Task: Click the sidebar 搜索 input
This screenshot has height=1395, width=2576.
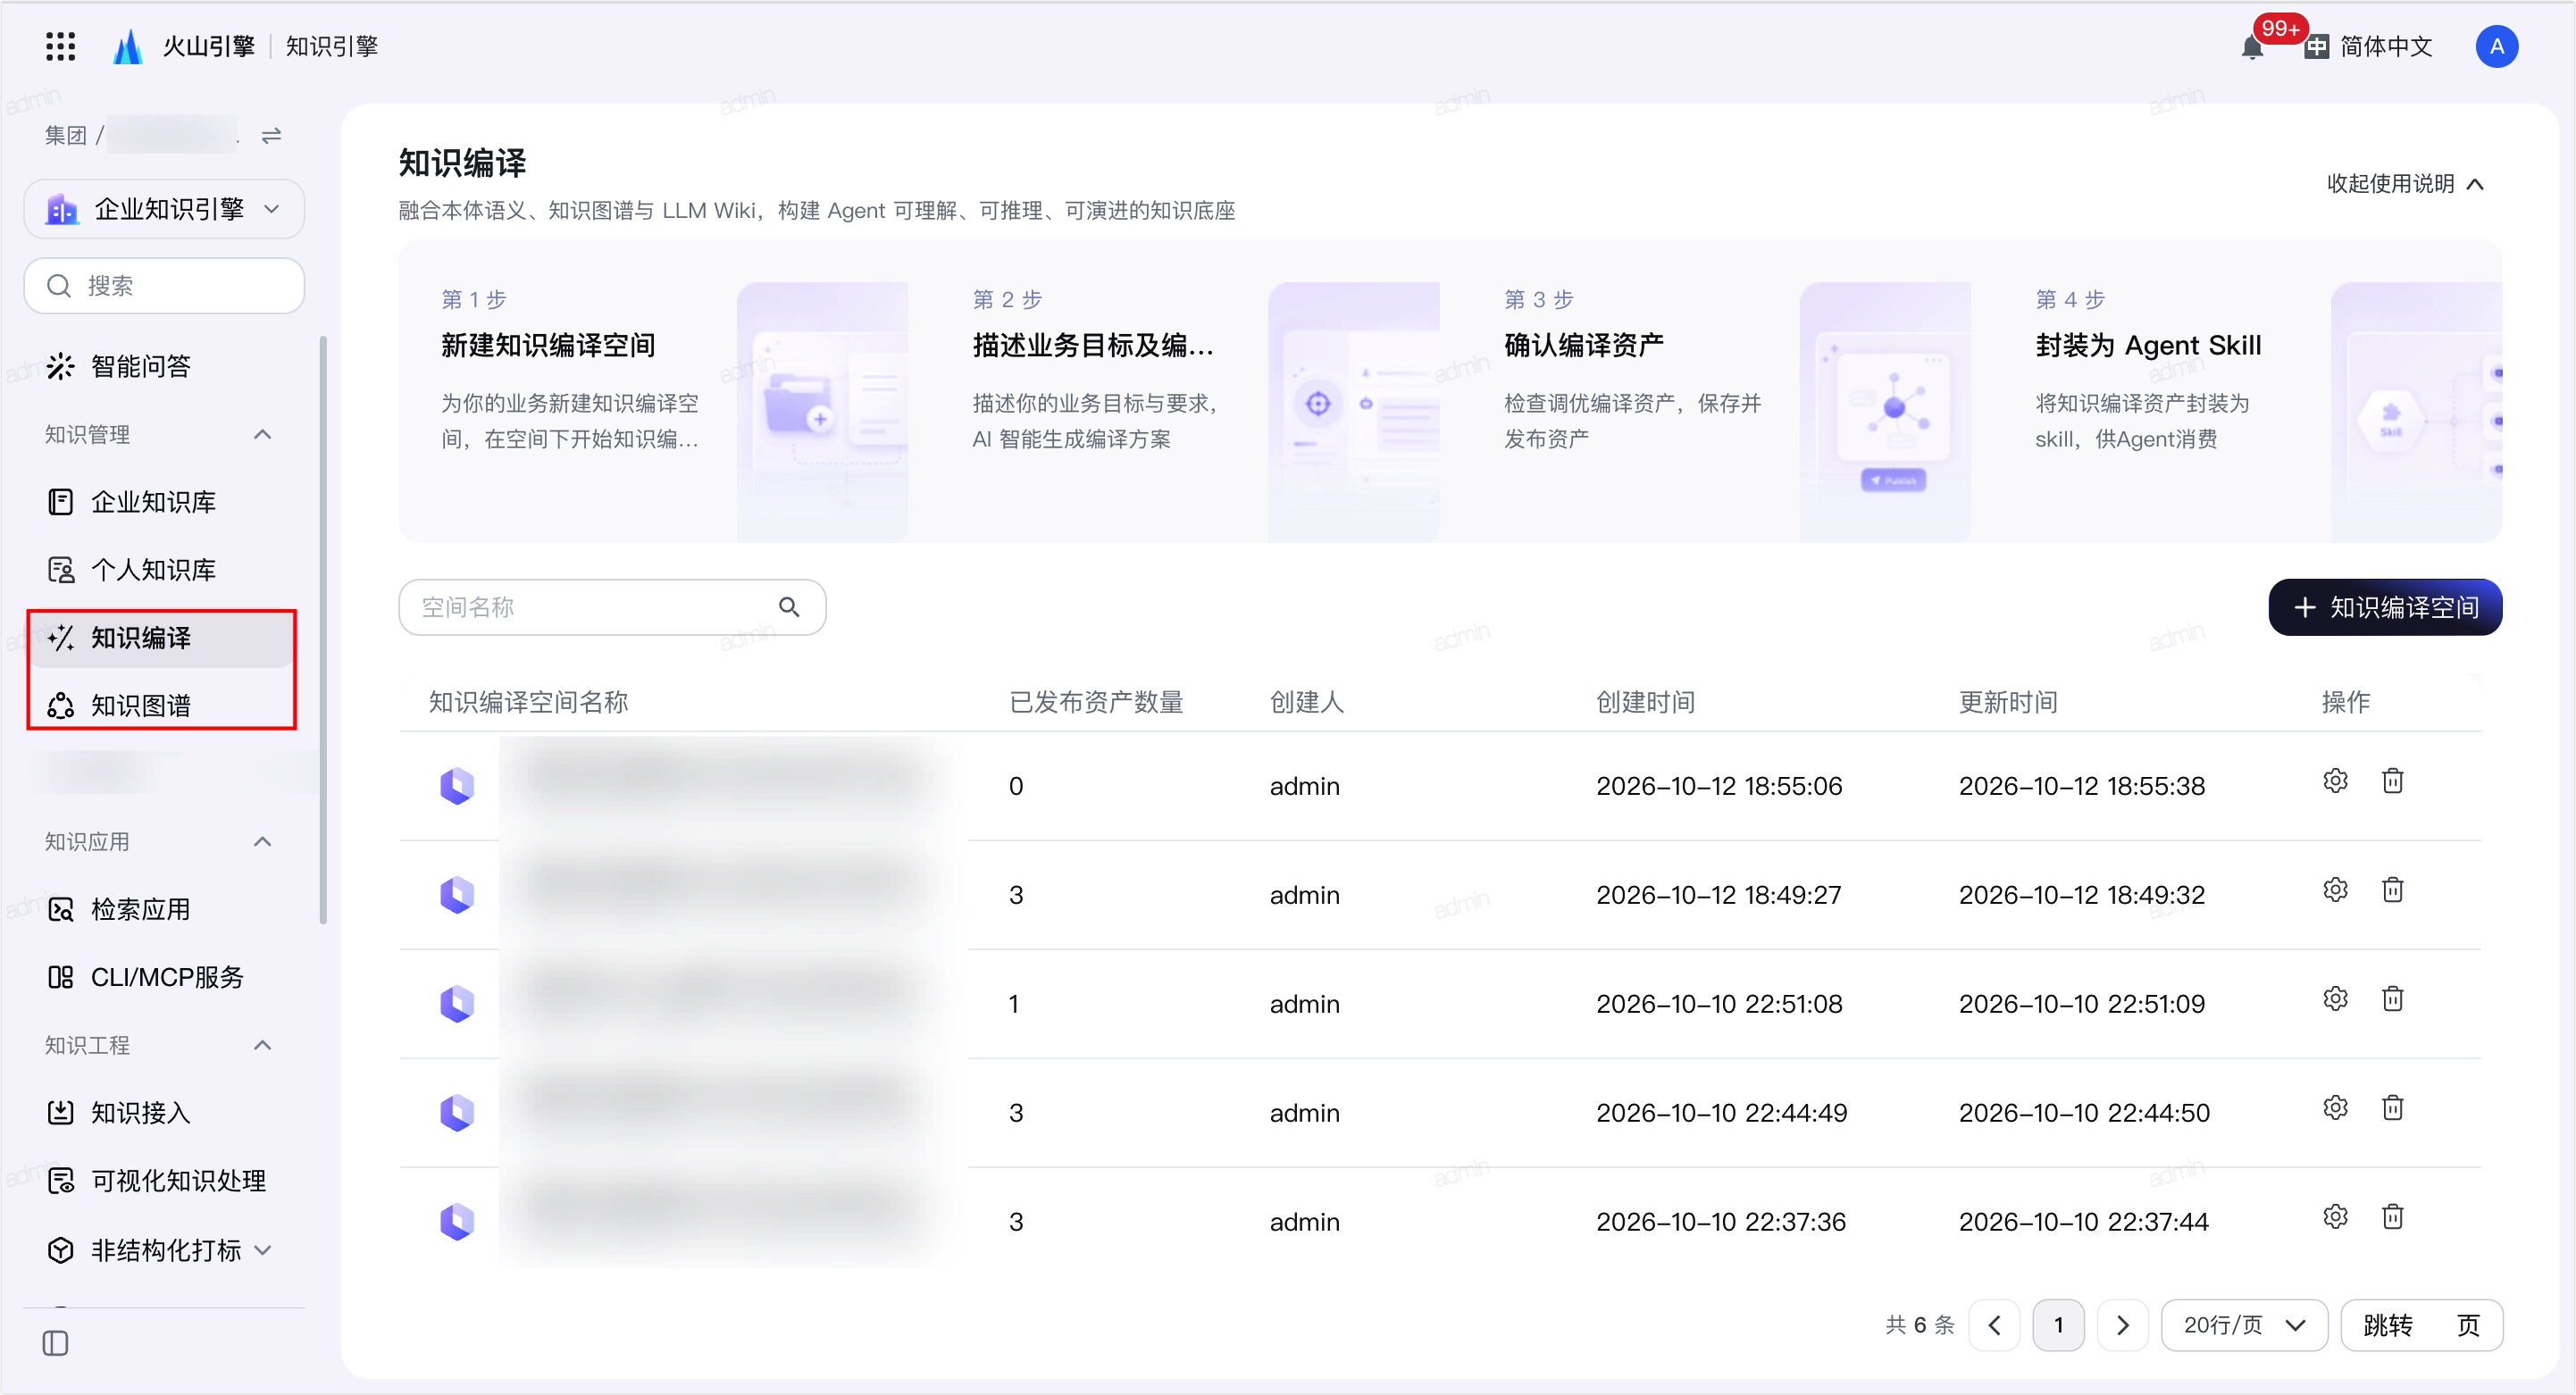Action: point(164,286)
